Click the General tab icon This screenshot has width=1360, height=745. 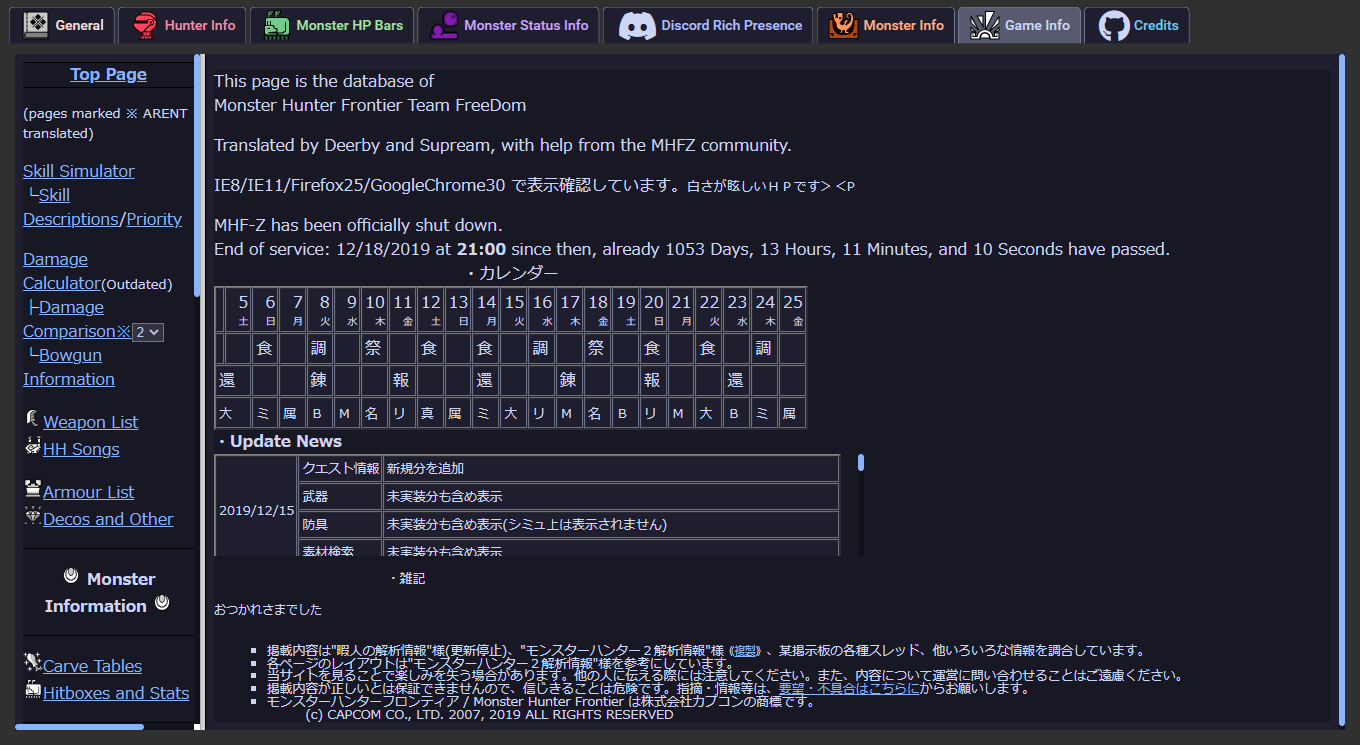(36, 25)
